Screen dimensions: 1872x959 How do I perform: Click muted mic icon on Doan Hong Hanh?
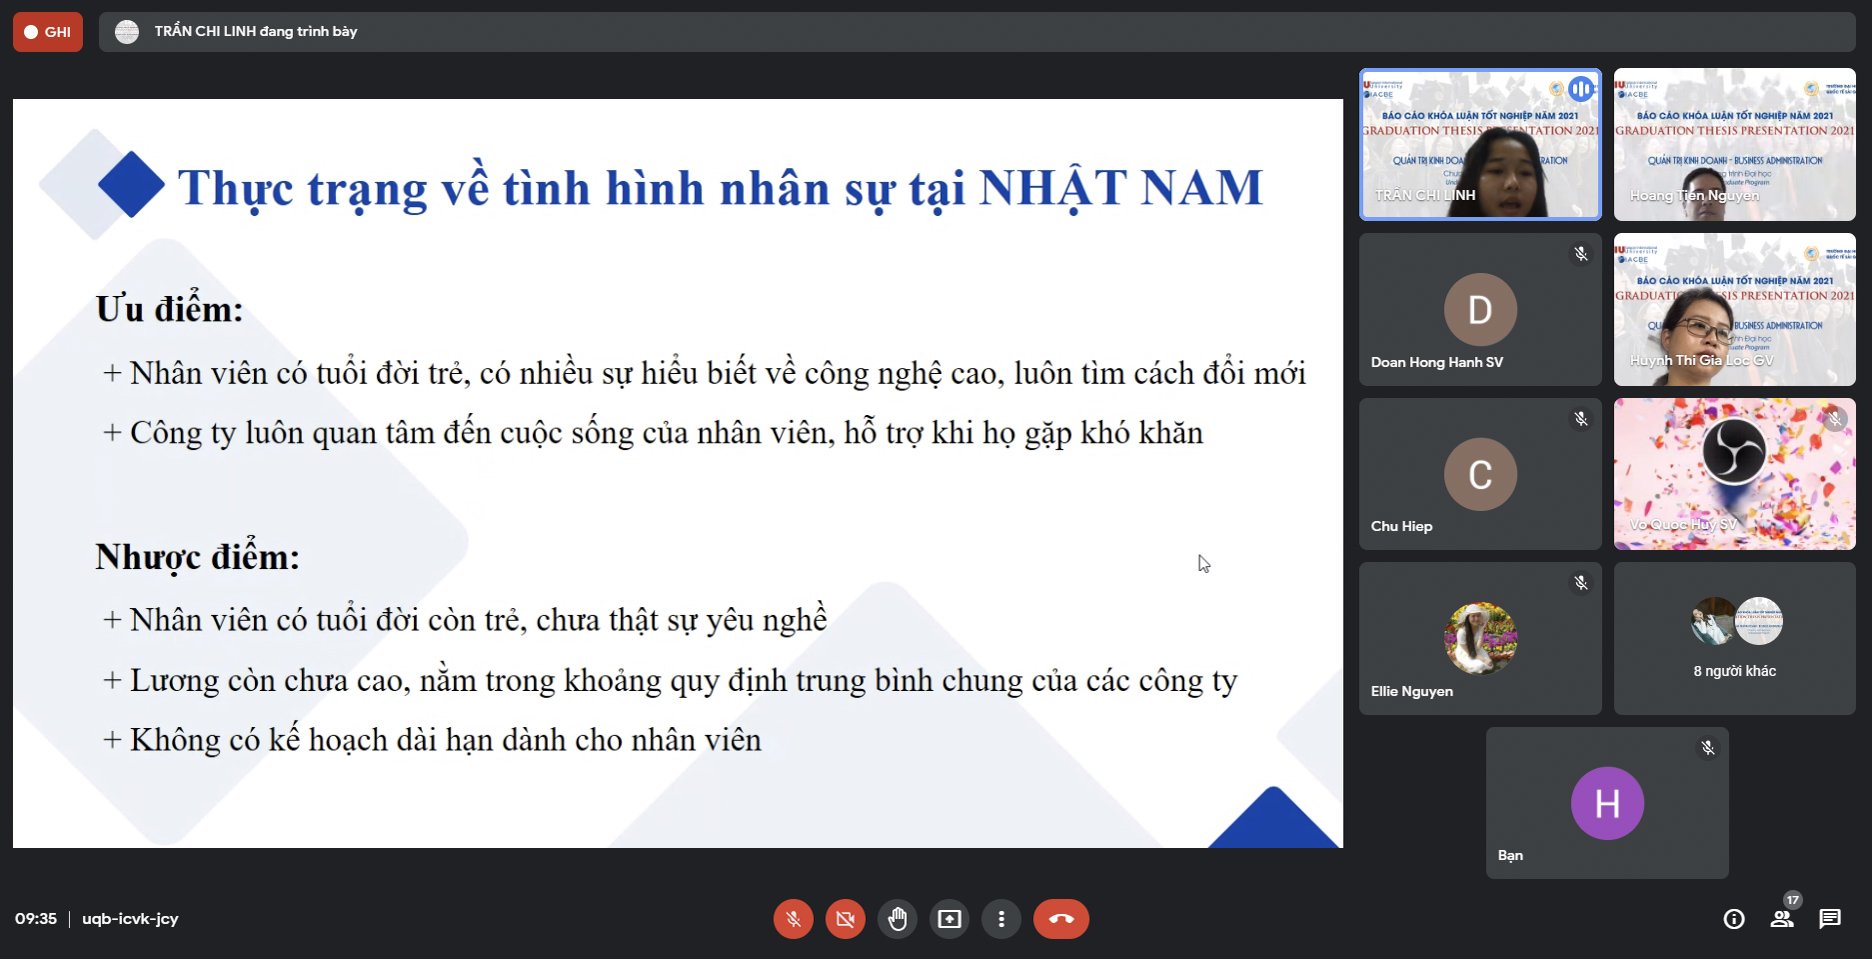tap(1581, 254)
